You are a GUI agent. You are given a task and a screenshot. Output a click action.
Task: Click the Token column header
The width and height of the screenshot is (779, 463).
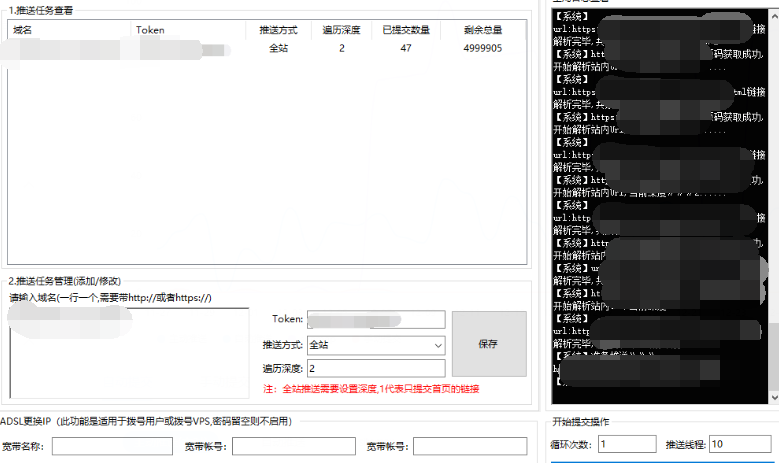tap(188, 30)
